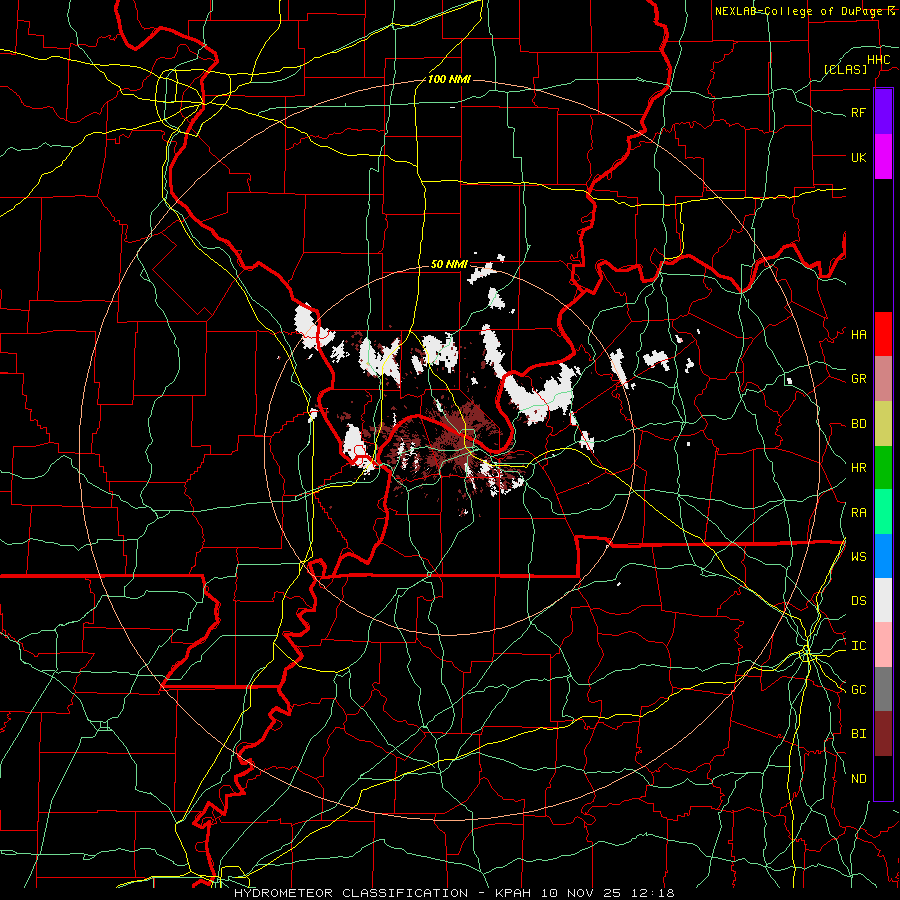Click the BD legend label
900x900 pixels.
pyautogui.click(x=859, y=424)
